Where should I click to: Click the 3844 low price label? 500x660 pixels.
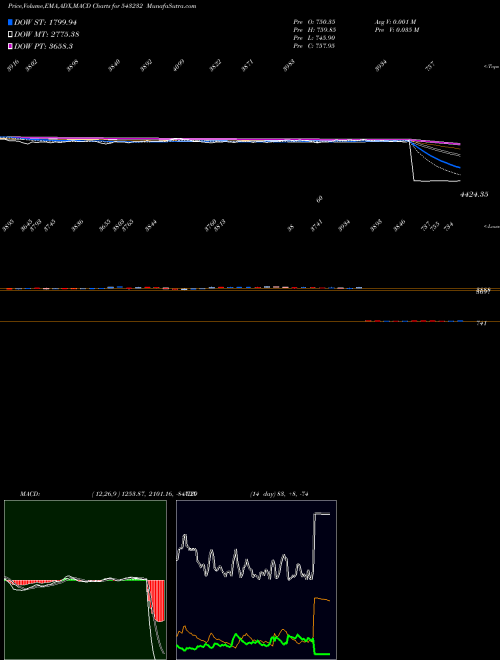click(151, 226)
